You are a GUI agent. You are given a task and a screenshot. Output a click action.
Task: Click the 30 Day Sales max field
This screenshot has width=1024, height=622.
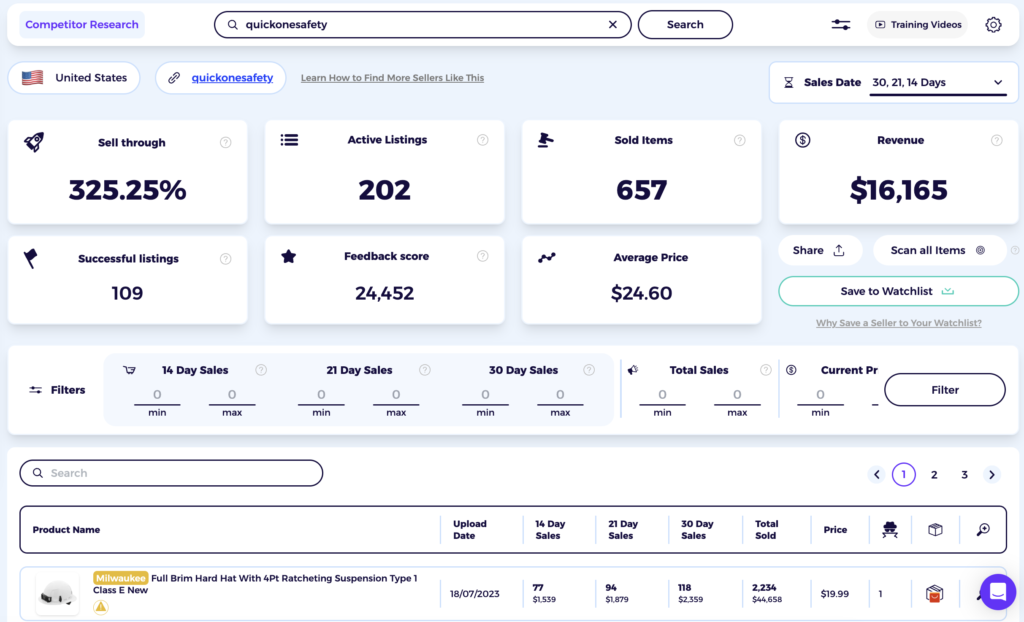click(560, 395)
